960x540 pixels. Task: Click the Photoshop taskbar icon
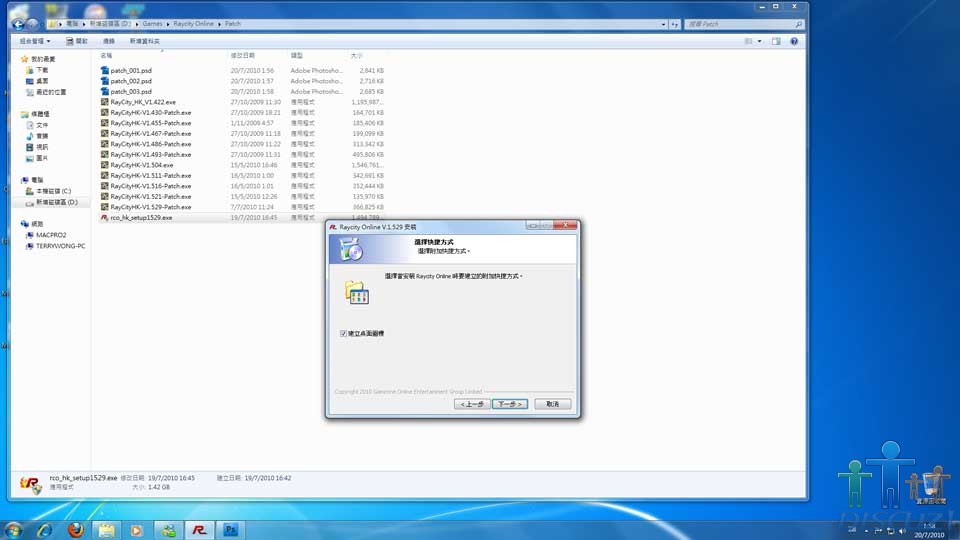(230, 530)
